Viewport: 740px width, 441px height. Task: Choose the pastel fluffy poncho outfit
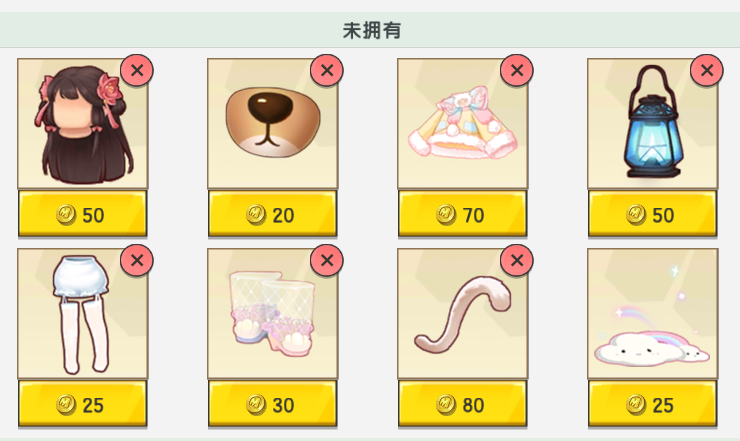click(x=462, y=124)
